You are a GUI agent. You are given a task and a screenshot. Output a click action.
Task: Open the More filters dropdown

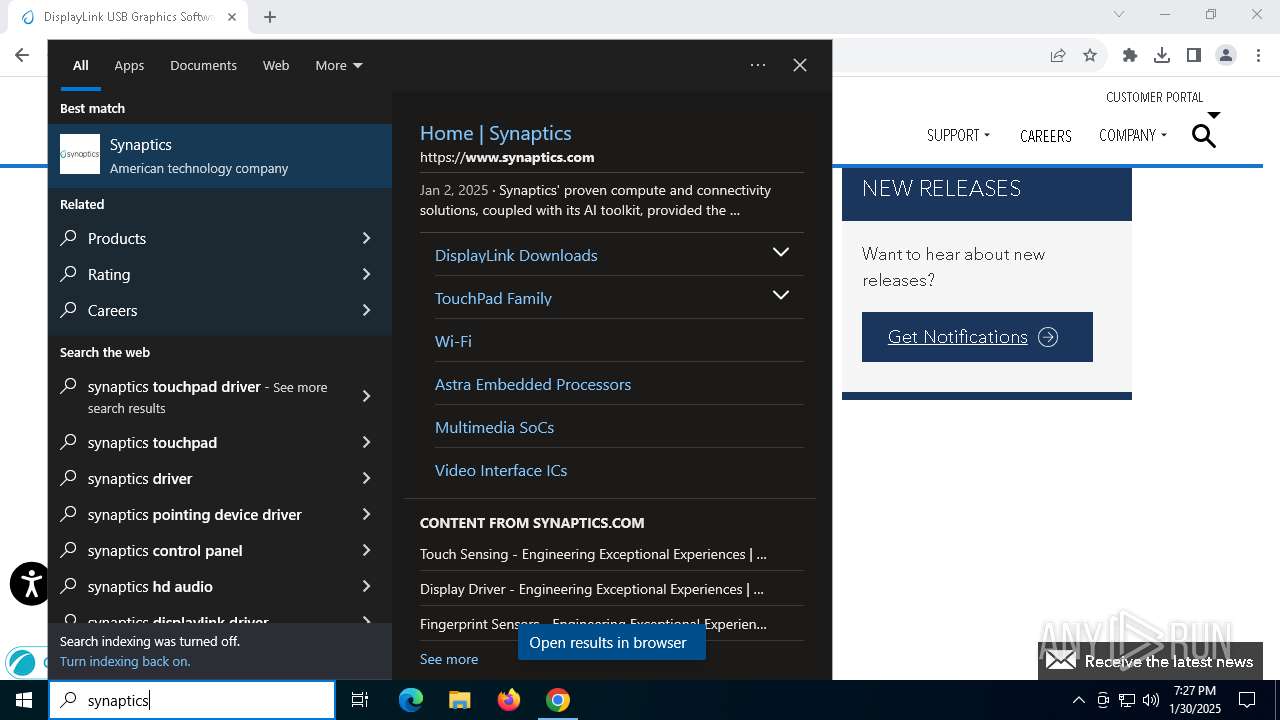(x=339, y=65)
